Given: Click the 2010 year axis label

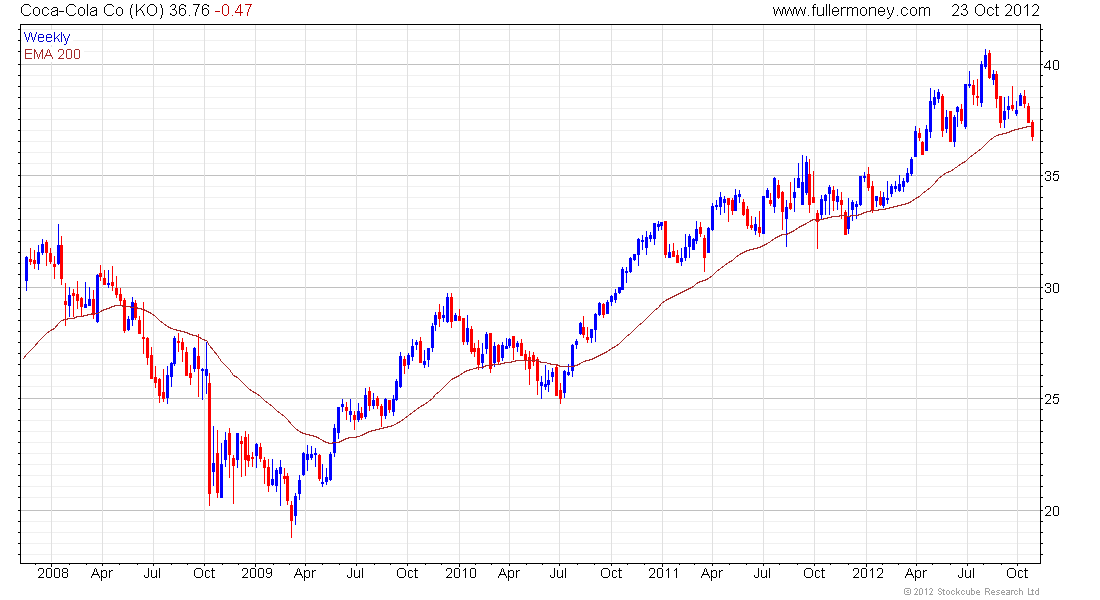Looking at the screenshot, I should [460, 573].
